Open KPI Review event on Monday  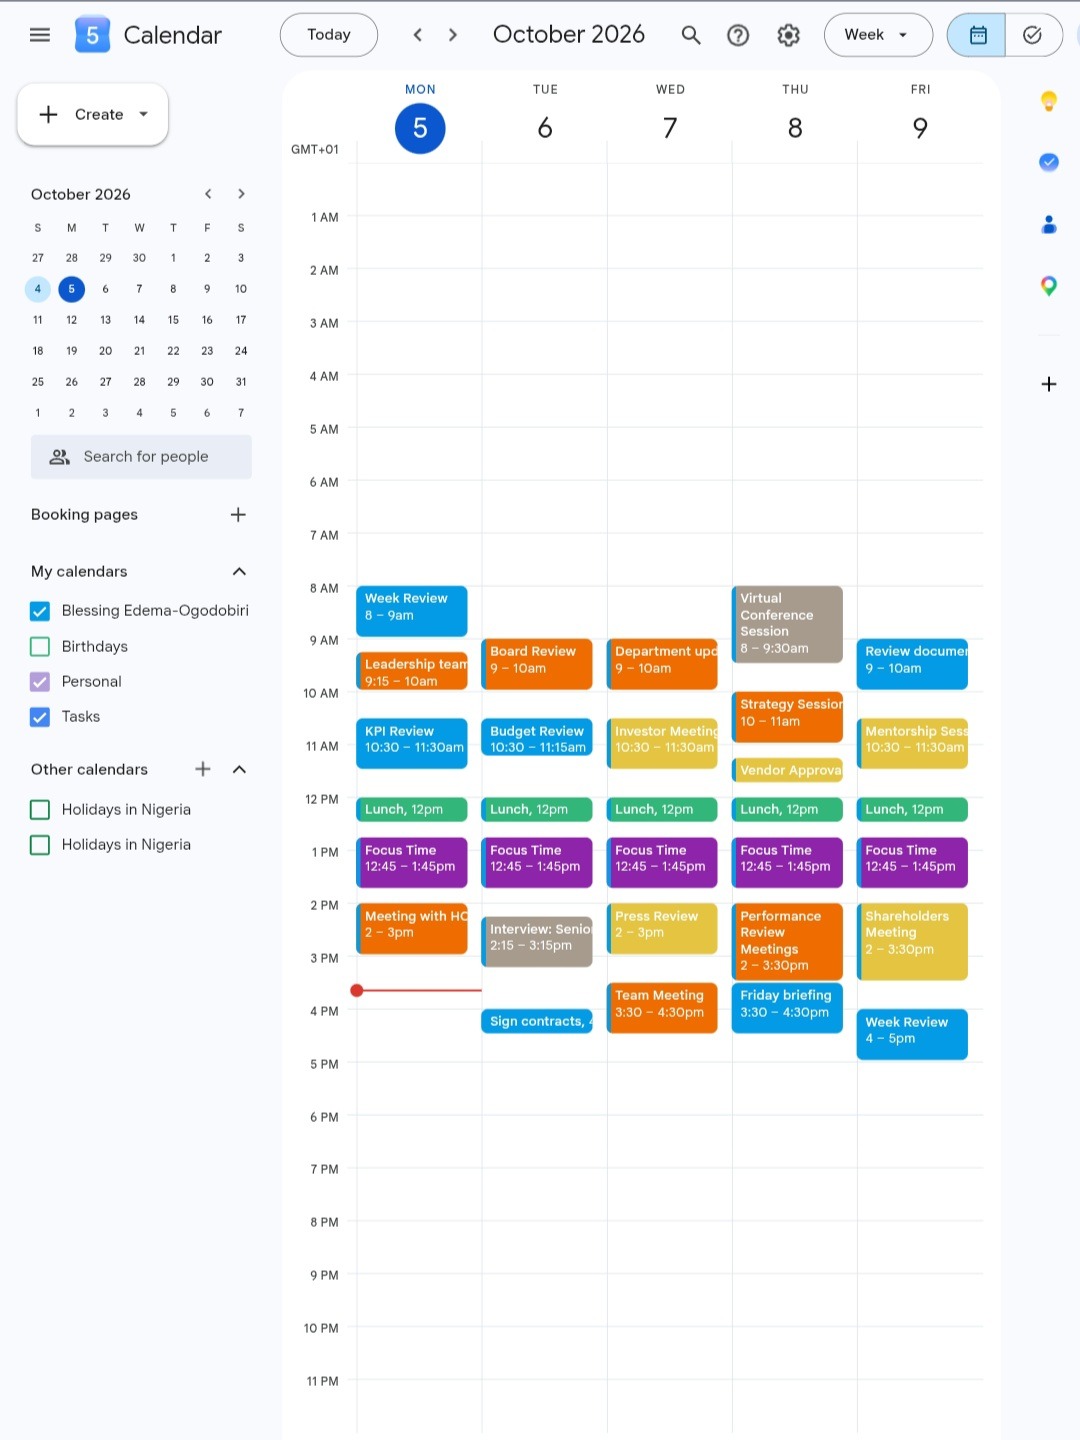tap(412, 743)
